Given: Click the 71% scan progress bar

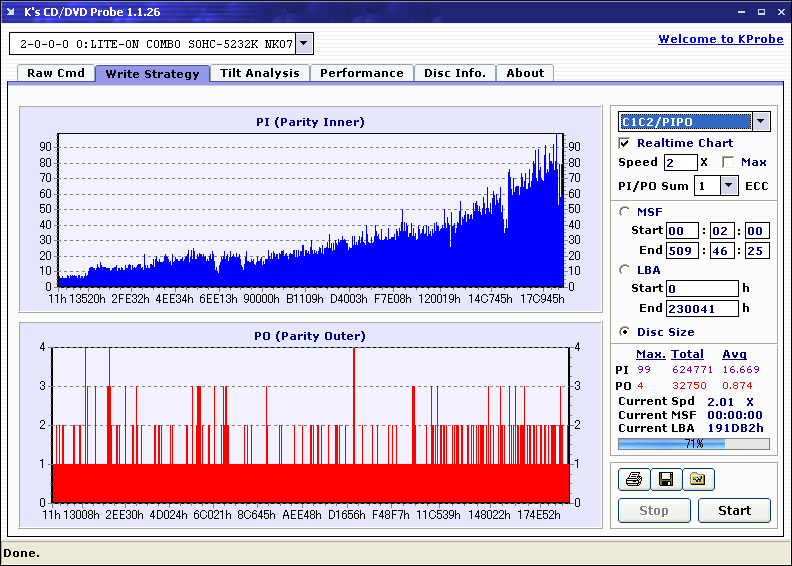Looking at the screenshot, I should point(693,443).
